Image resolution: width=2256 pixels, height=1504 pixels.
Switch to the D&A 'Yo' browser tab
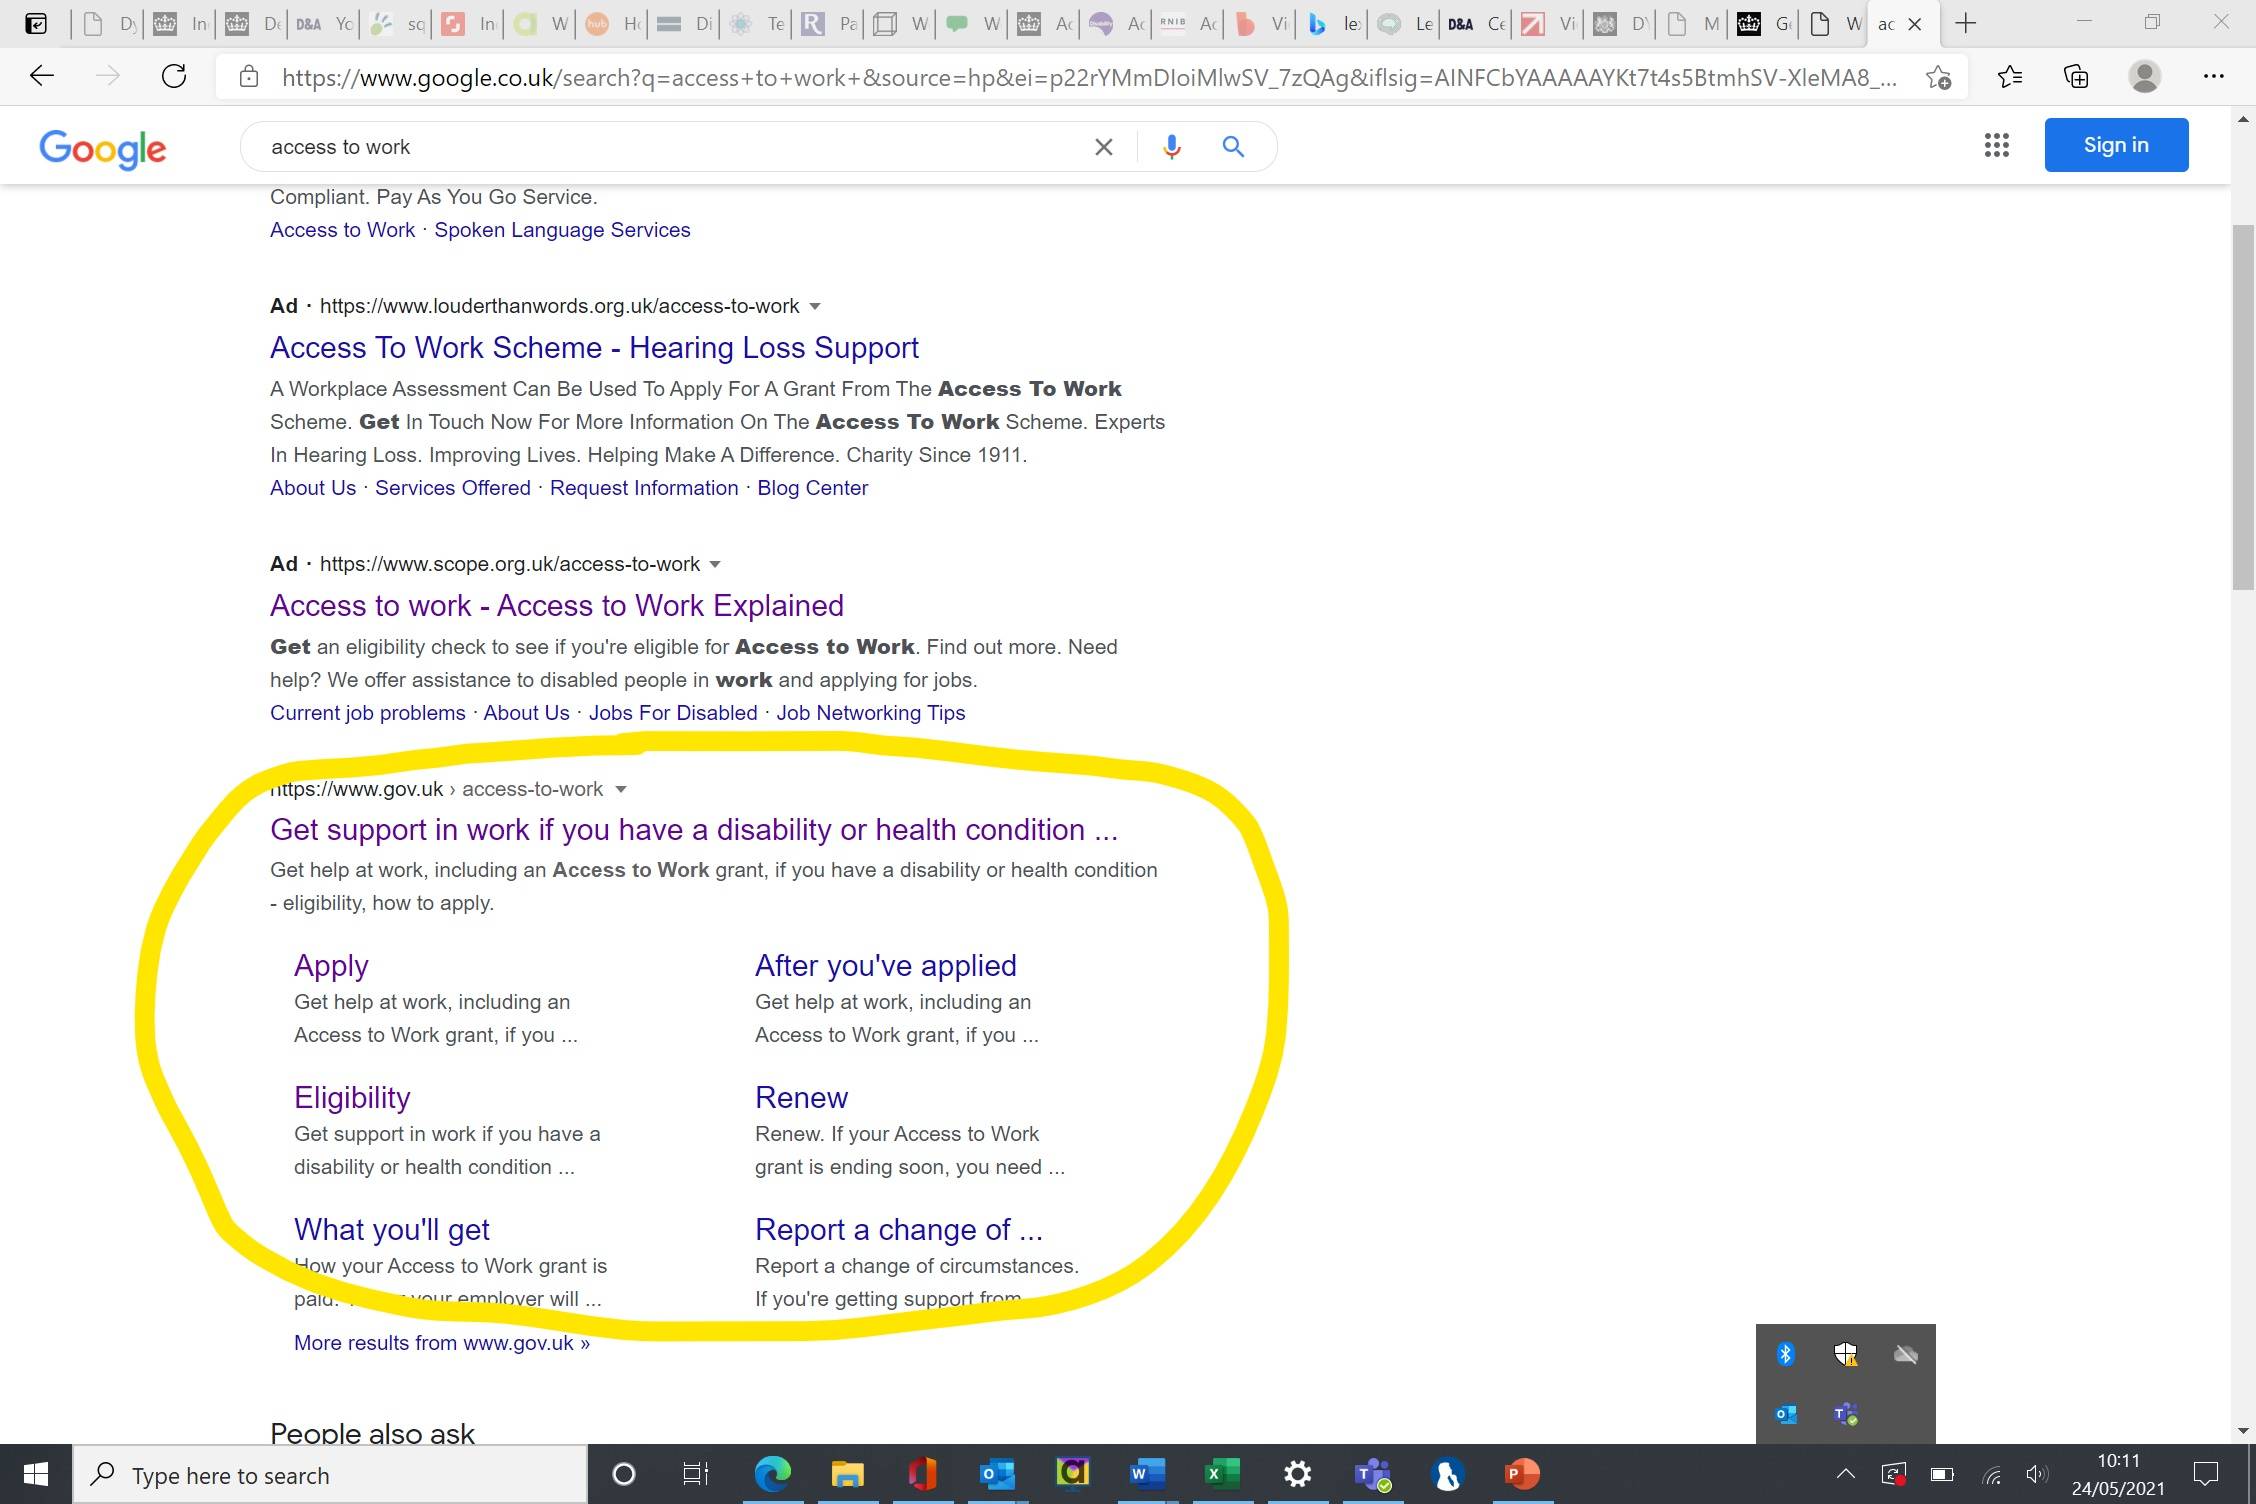point(324,24)
